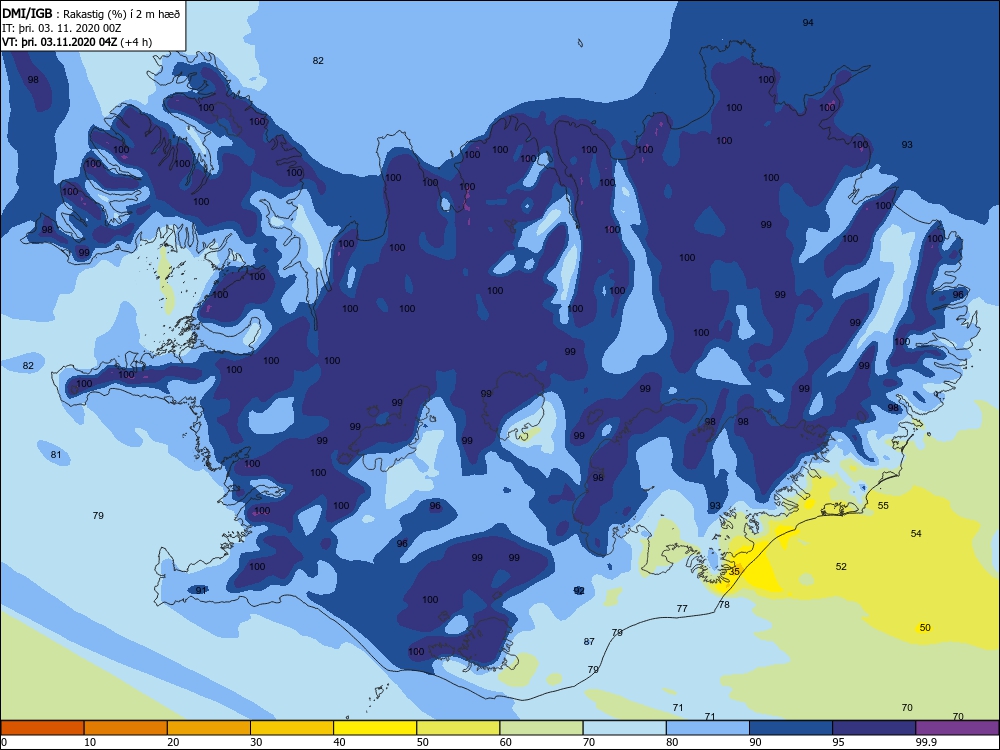Click the 55 humidity value off the south-east coast

(x=883, y=505)
